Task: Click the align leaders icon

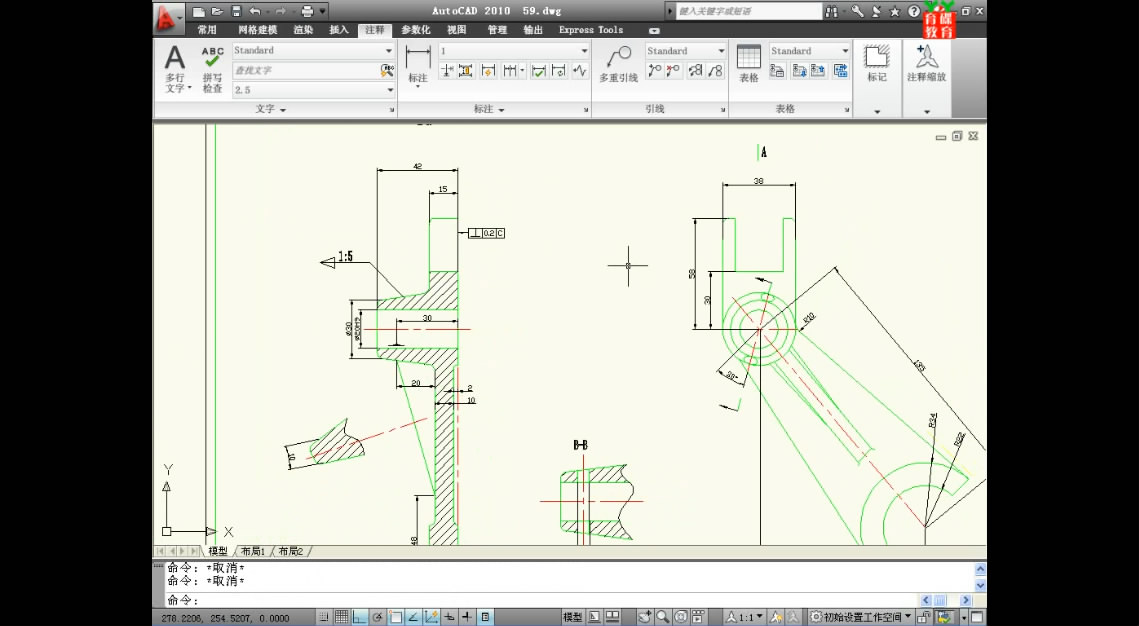Action: (x=696, y=70)
